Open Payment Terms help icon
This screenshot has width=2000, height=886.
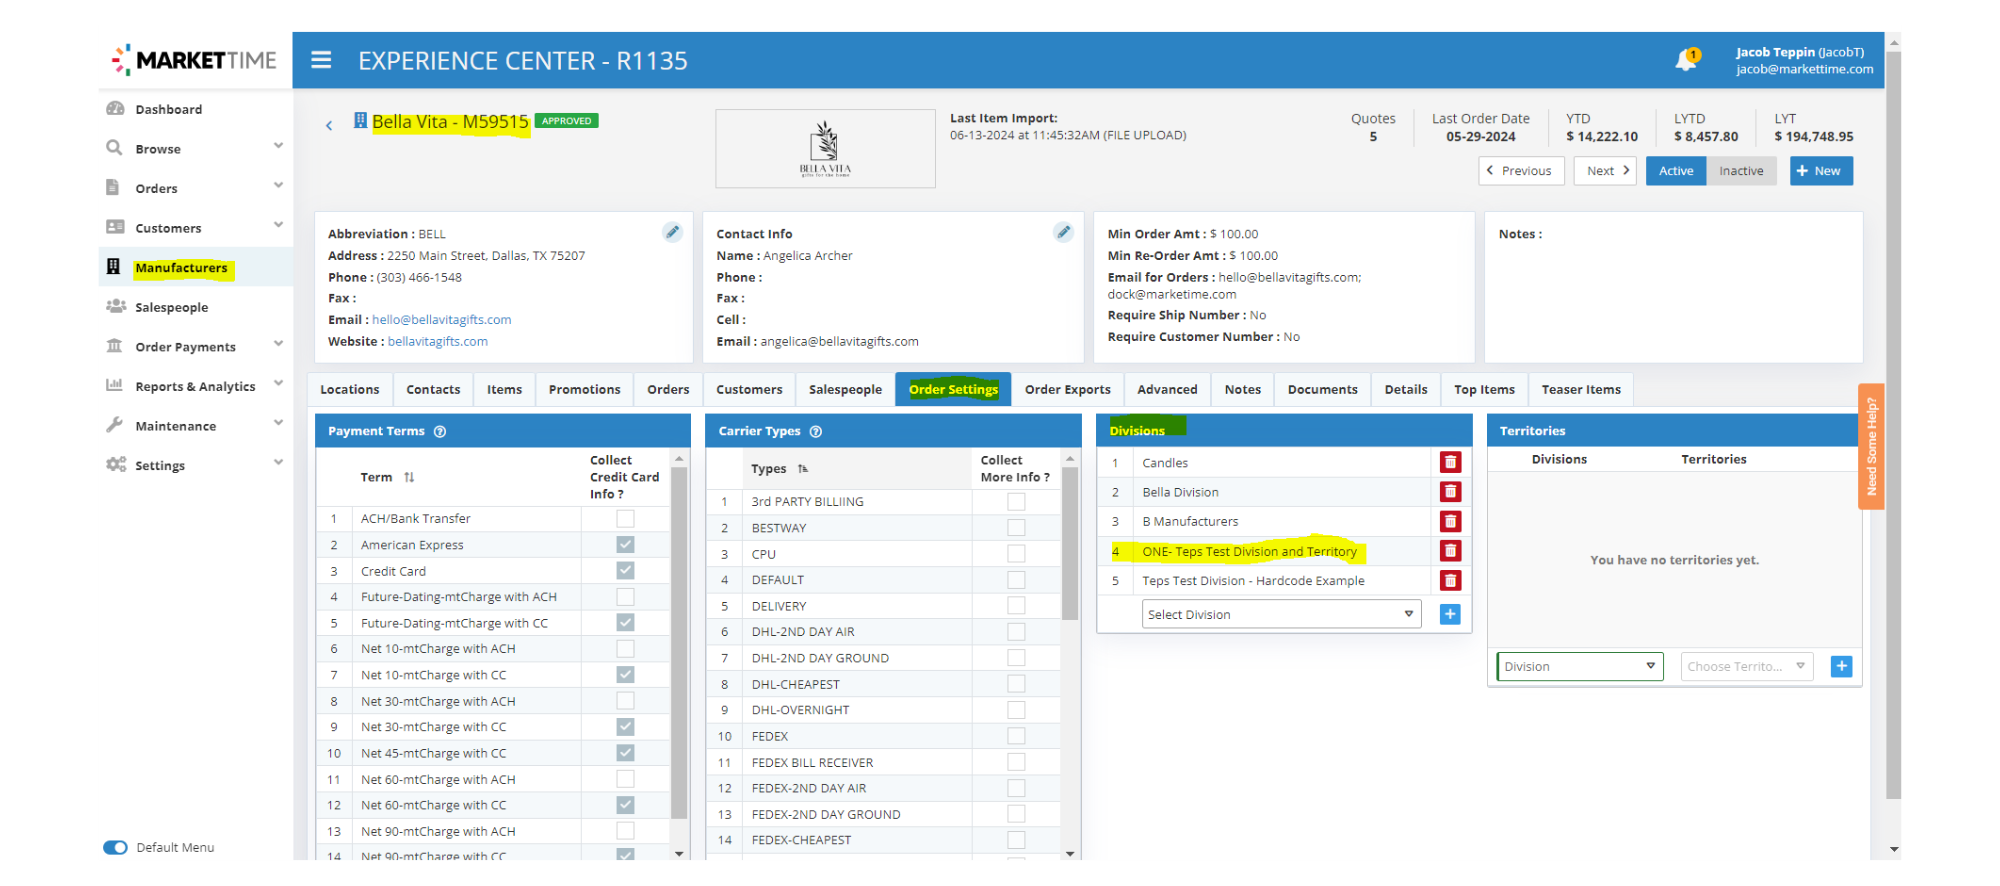click(440, 431)
